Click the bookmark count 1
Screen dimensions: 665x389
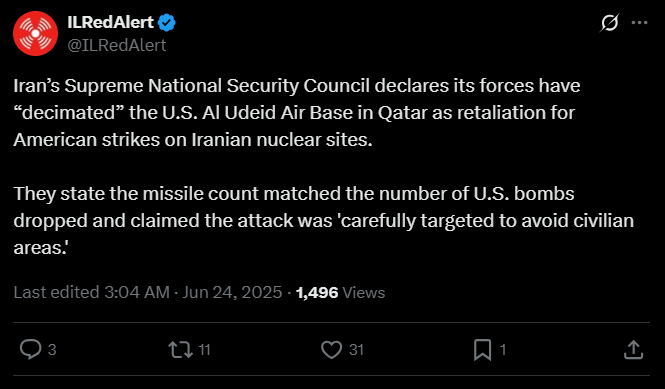[503, 350]
